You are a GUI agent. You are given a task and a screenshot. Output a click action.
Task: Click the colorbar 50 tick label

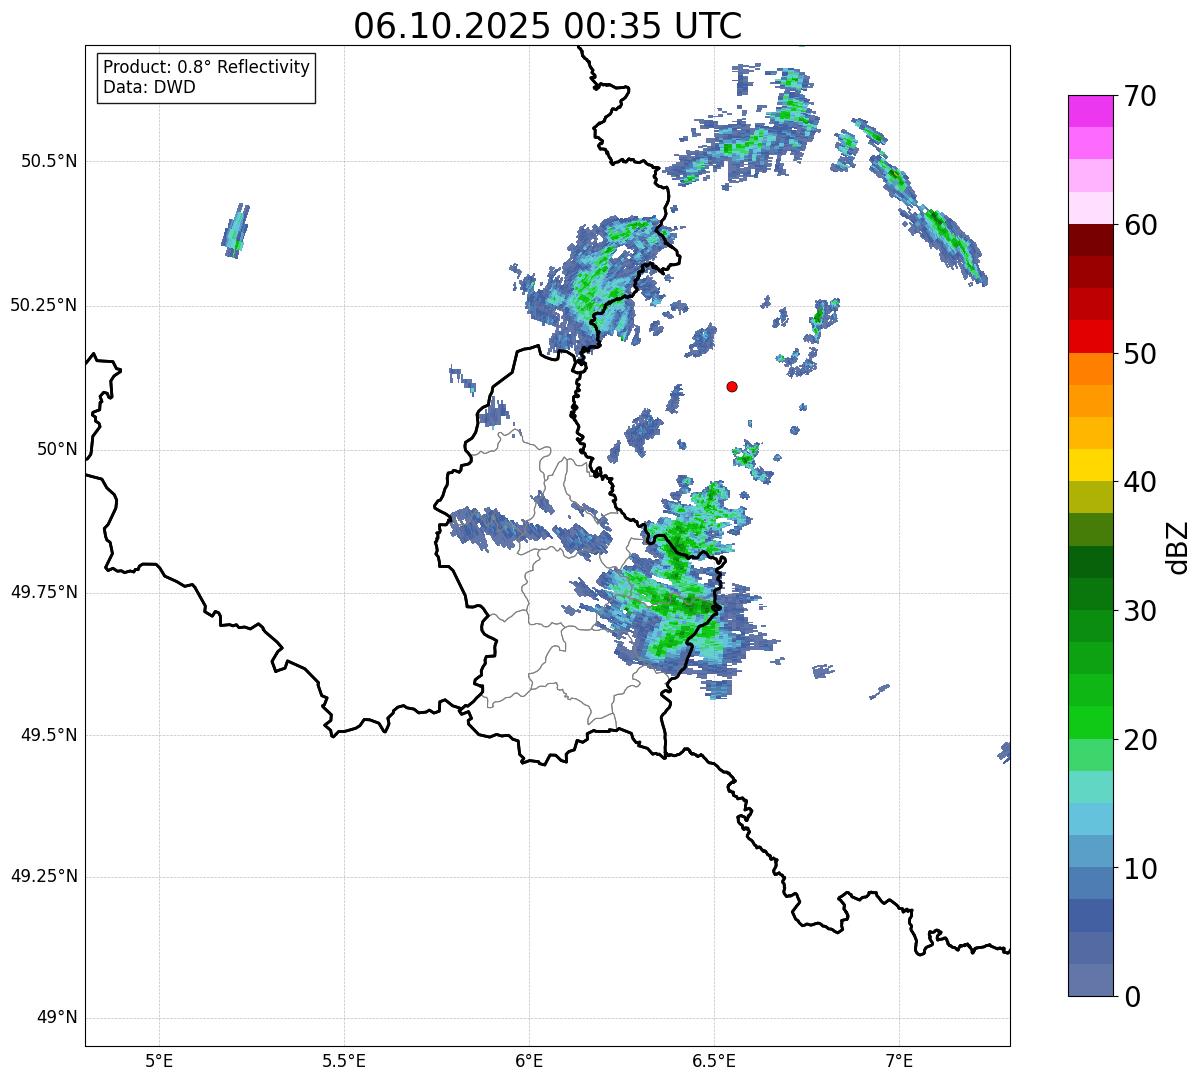1140,354
